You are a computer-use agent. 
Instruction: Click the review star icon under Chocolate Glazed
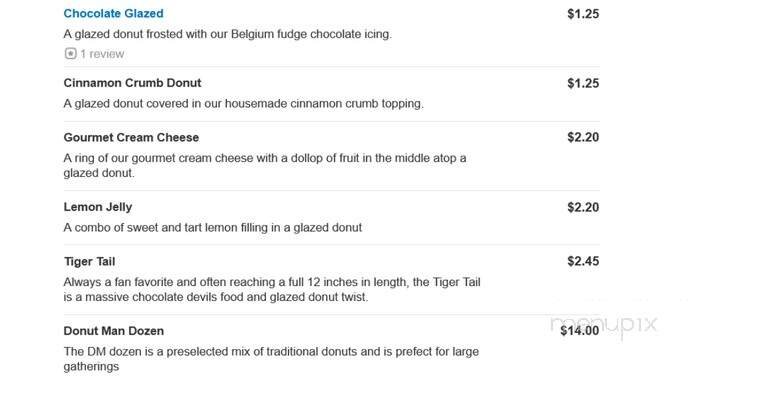click(70, 54)
